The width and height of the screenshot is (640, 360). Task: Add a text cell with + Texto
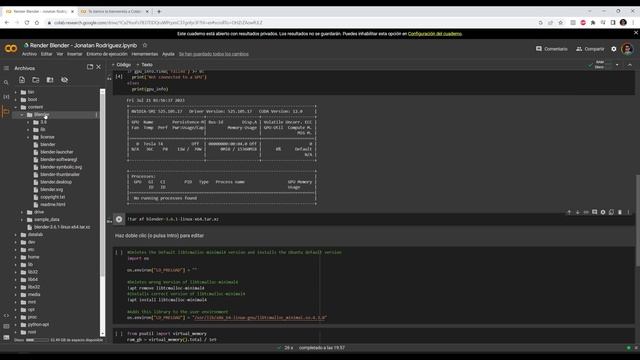pos(144,65)
